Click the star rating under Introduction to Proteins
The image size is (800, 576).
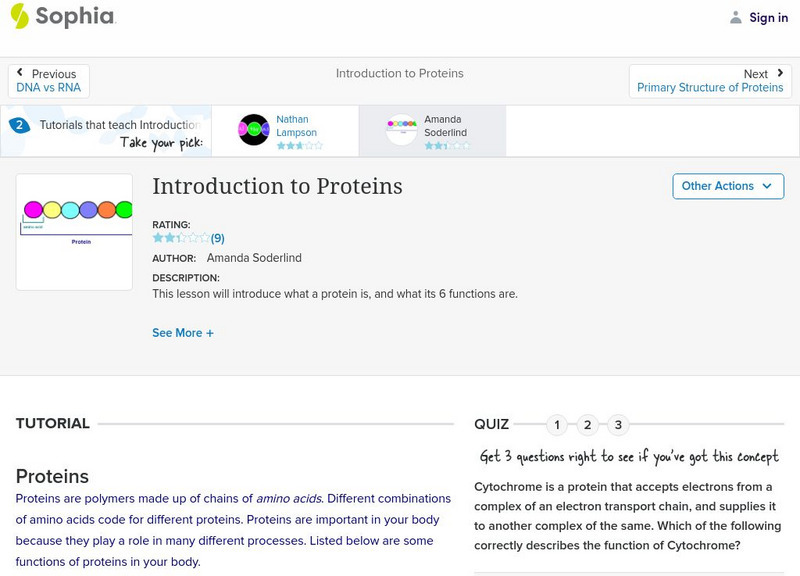tap(180, 238)
